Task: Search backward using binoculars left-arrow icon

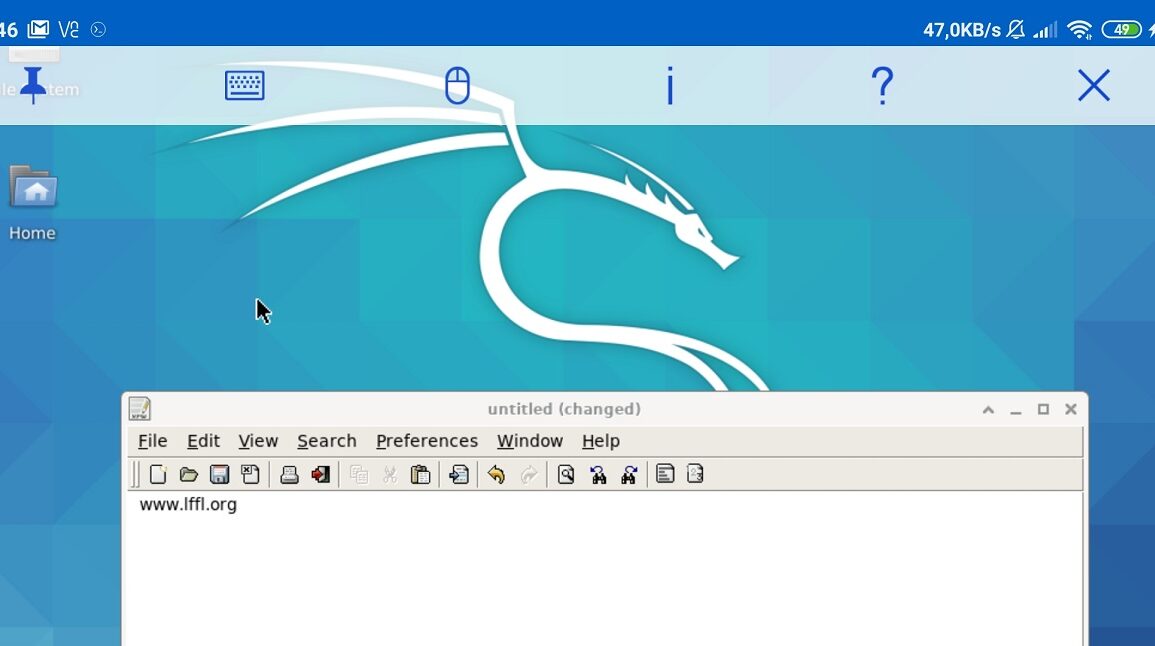Action: click(597, 474)
